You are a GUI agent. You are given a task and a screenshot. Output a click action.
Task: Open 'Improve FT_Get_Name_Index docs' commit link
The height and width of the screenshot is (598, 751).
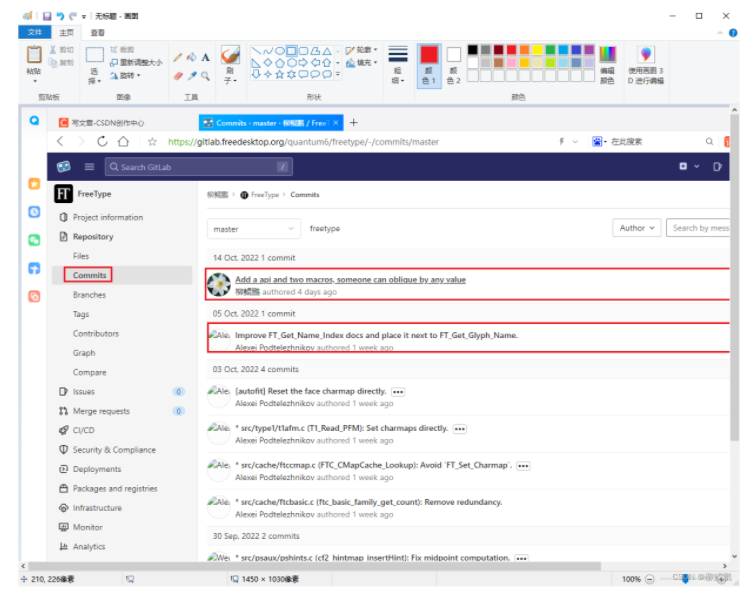376,335
